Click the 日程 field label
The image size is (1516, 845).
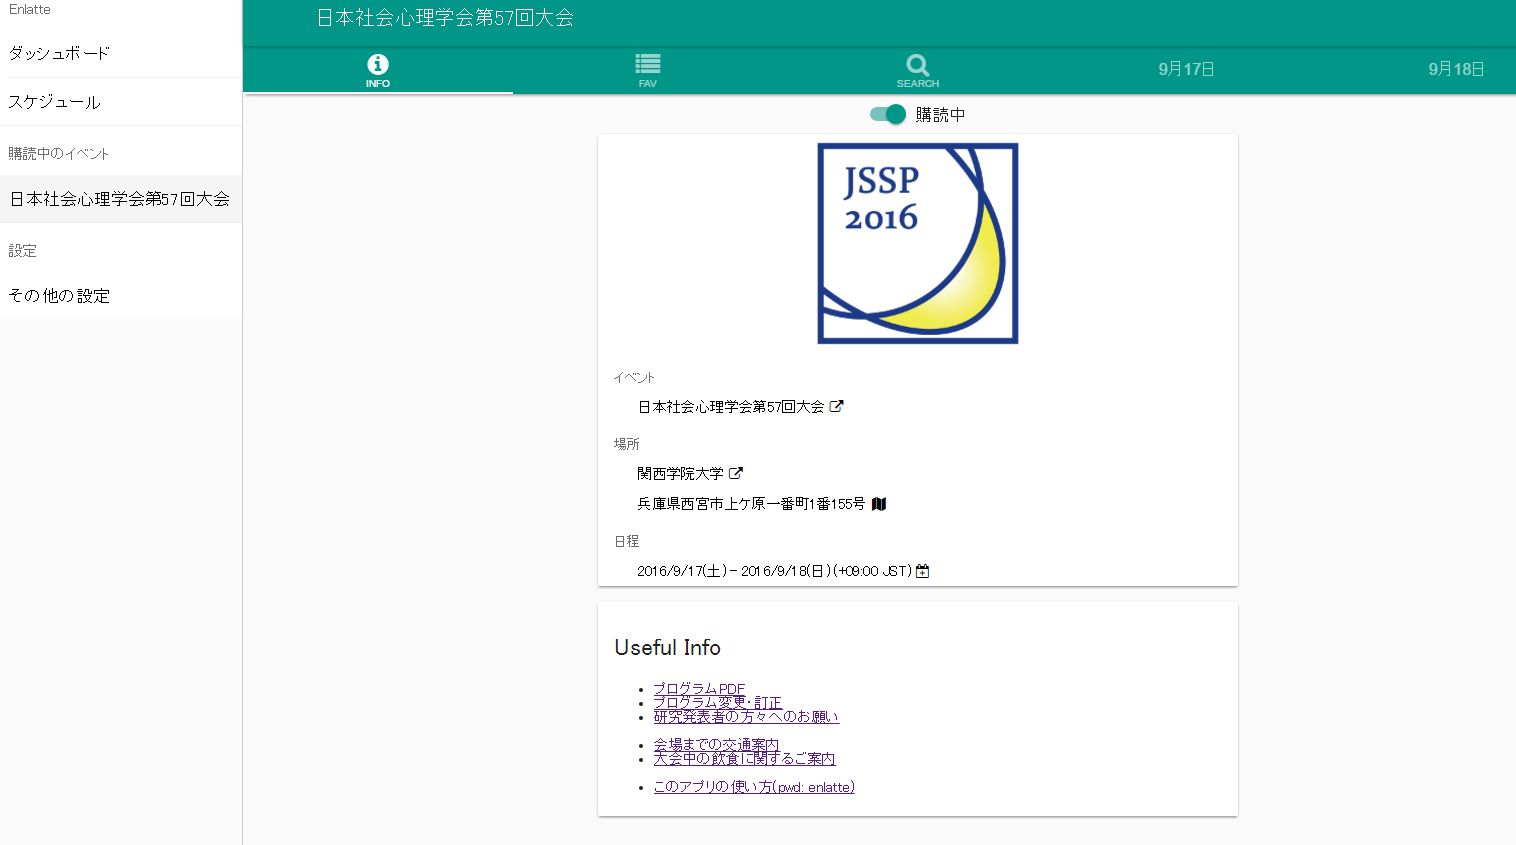click(x=626, y=541)
